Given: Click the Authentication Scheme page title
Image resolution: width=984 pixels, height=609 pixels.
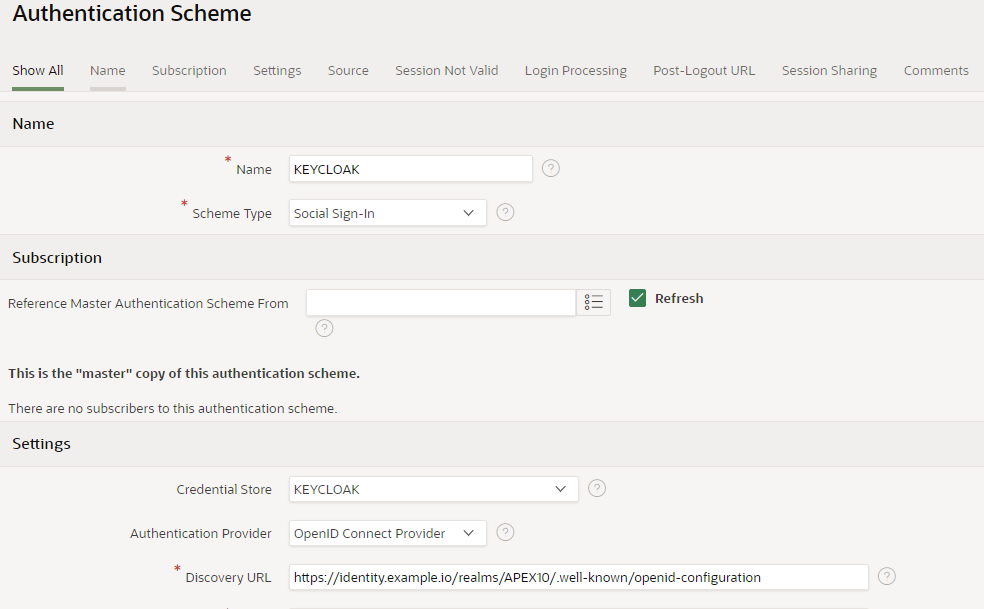Looking at the screenshot, I should pyautogui.click(x=132, y=13).
